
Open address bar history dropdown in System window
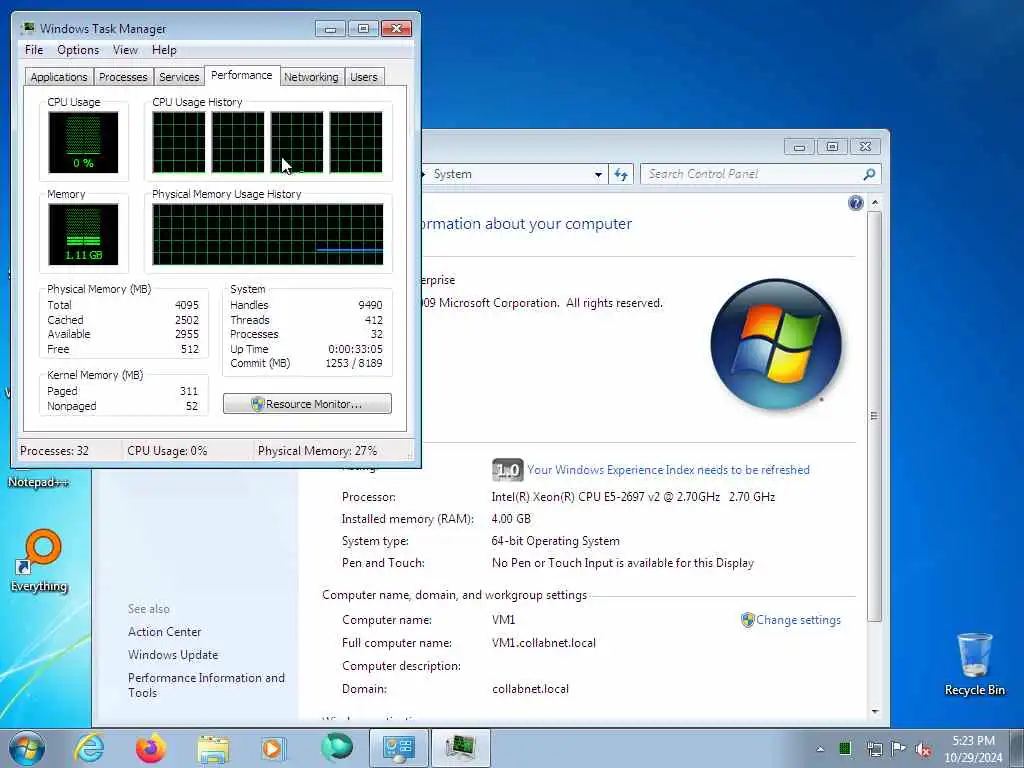click(x=598, y=174)
